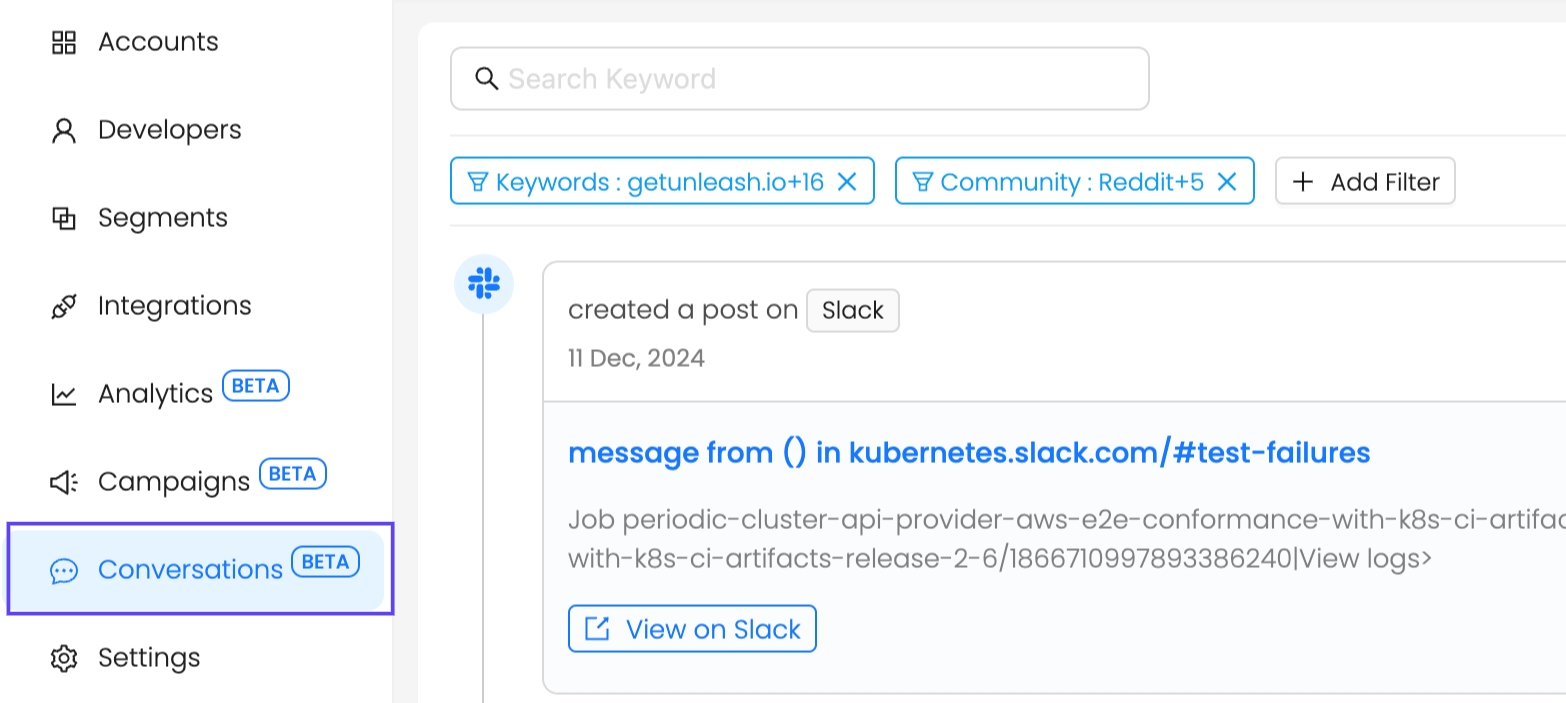1566x703 pixels.
Task: Click the Accounts grid icon
Action: pyautogui.click(x=64, y=42)
